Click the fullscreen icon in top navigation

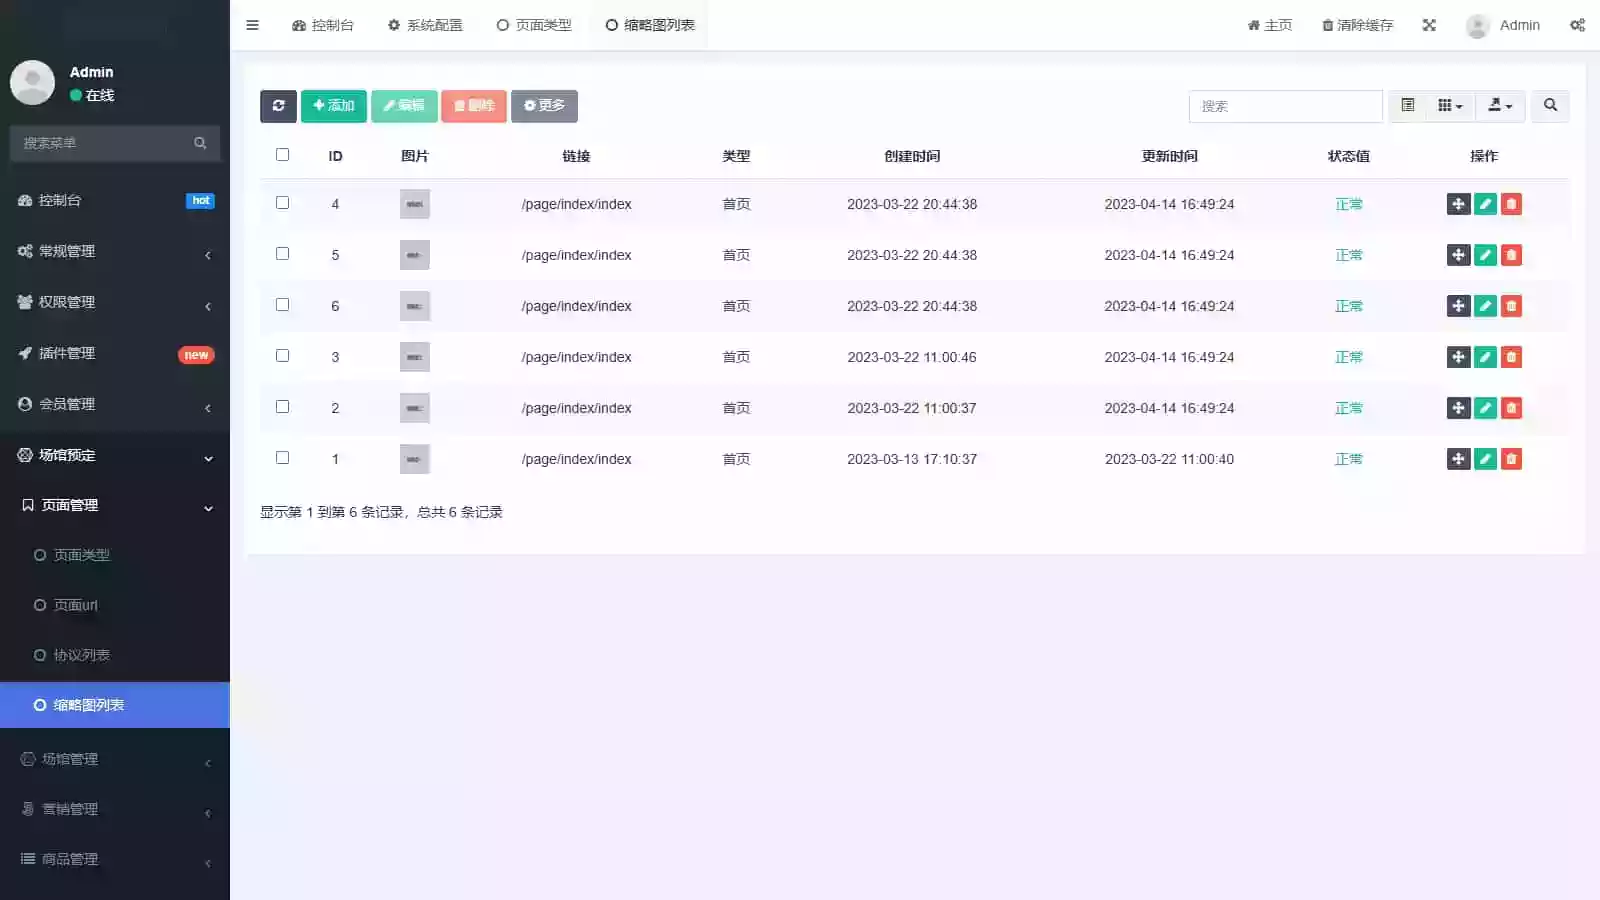pos(1429,25)
